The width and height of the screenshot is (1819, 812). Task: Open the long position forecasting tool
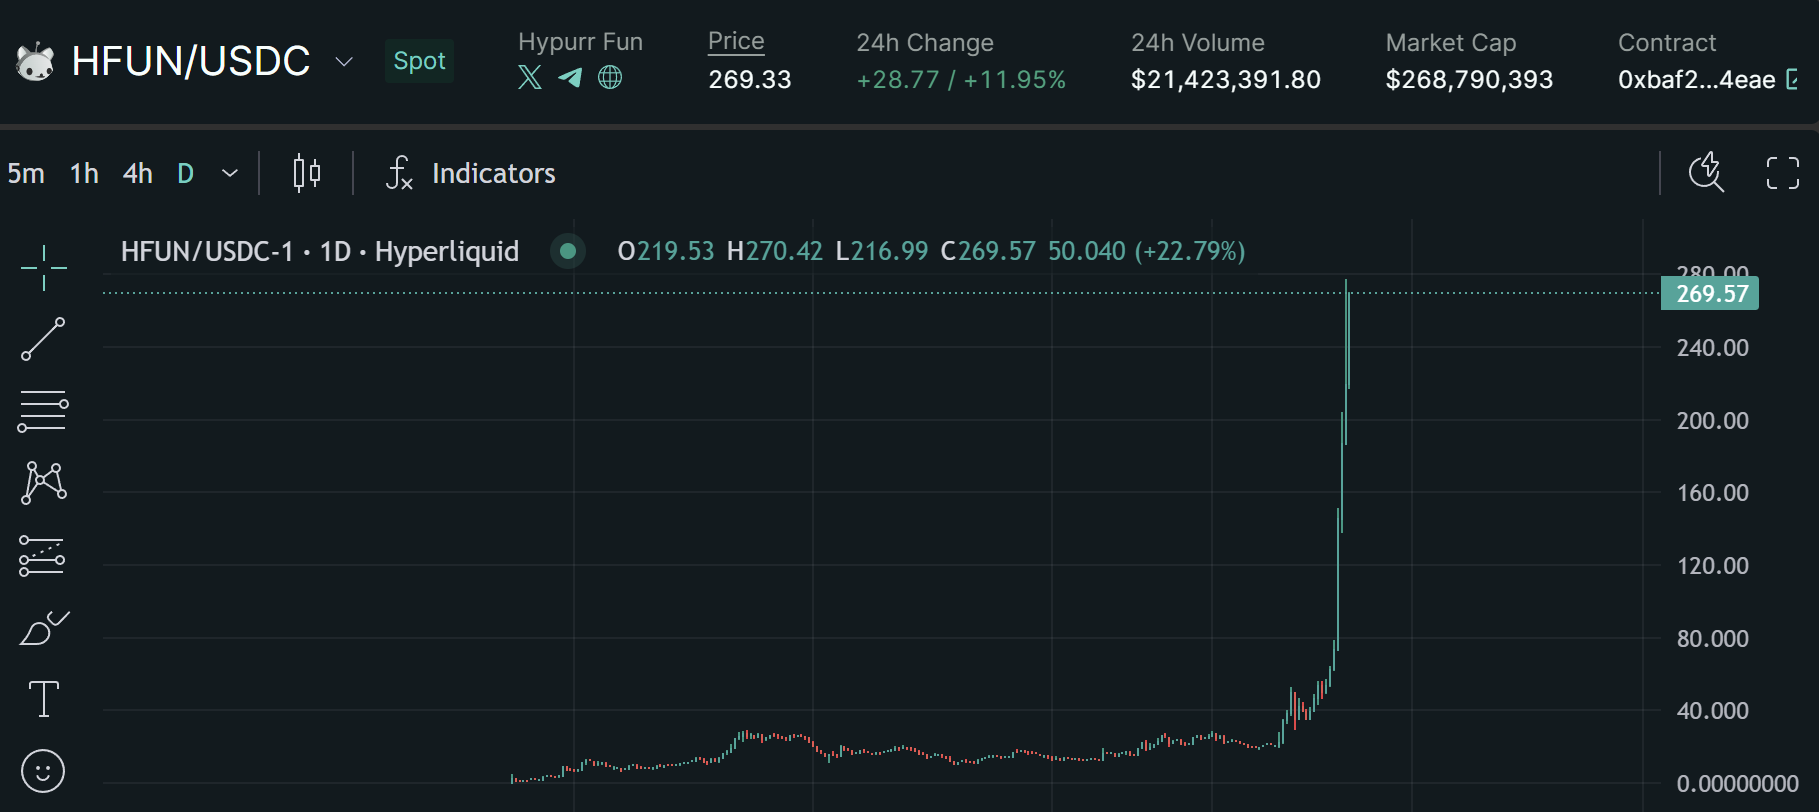pos(43,556)
